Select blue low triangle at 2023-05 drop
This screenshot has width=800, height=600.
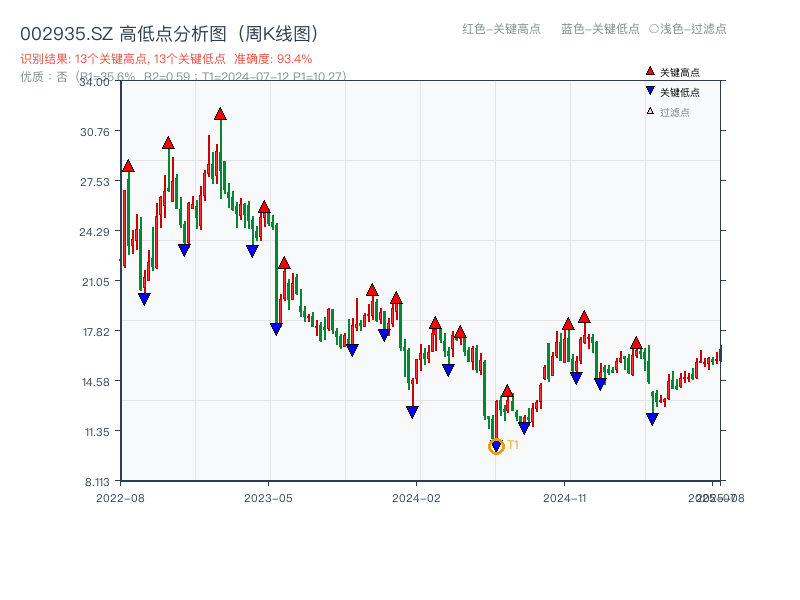[276, 329]
